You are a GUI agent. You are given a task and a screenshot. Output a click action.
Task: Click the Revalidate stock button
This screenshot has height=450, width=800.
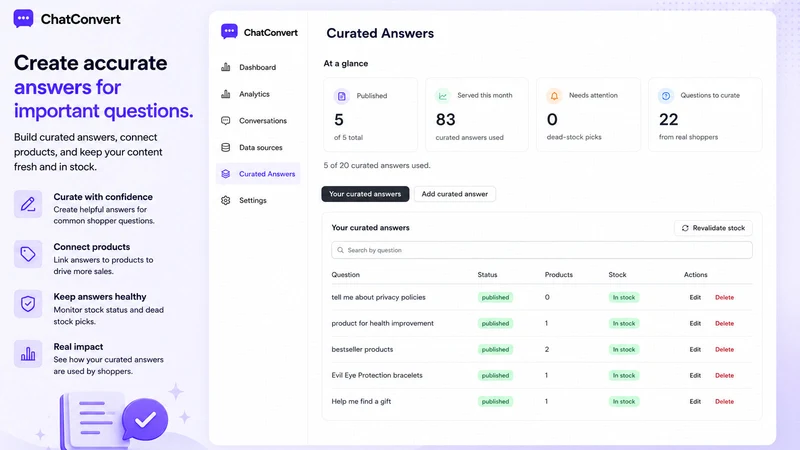pyautogui.click(x=713, y=228)
